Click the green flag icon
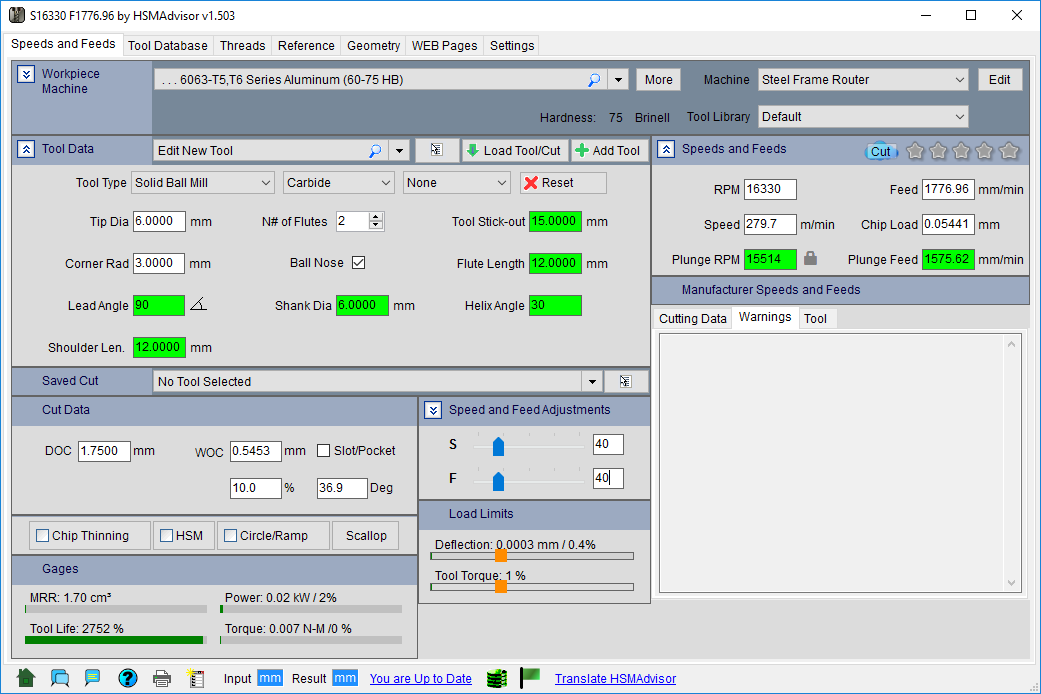Viewport: 1041px width, 694px height. coord(530,678)
